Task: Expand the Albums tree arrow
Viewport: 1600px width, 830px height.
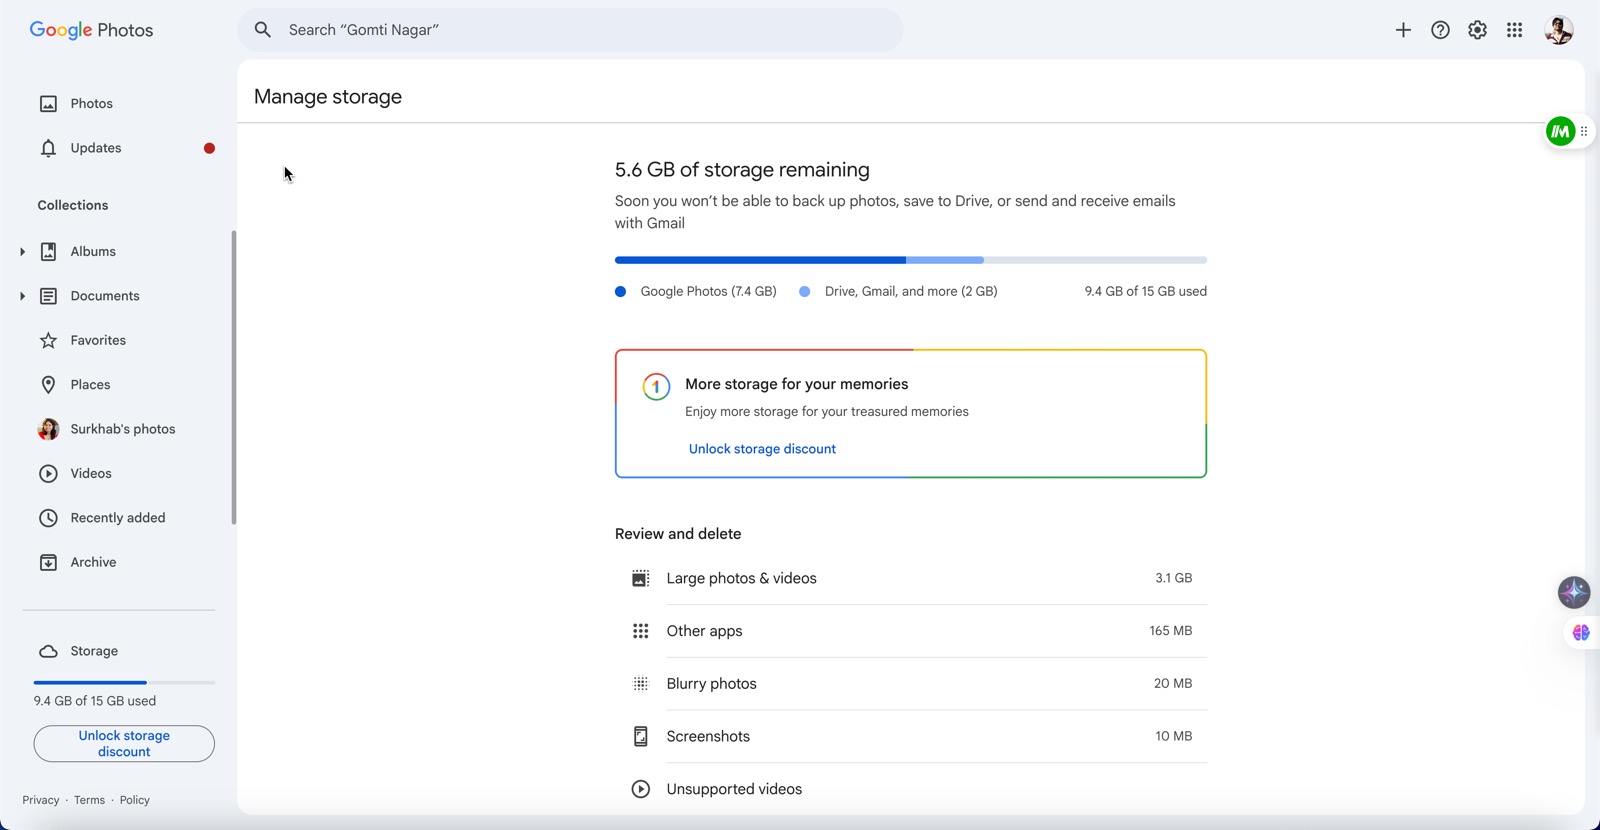Action: coord(22,252)
